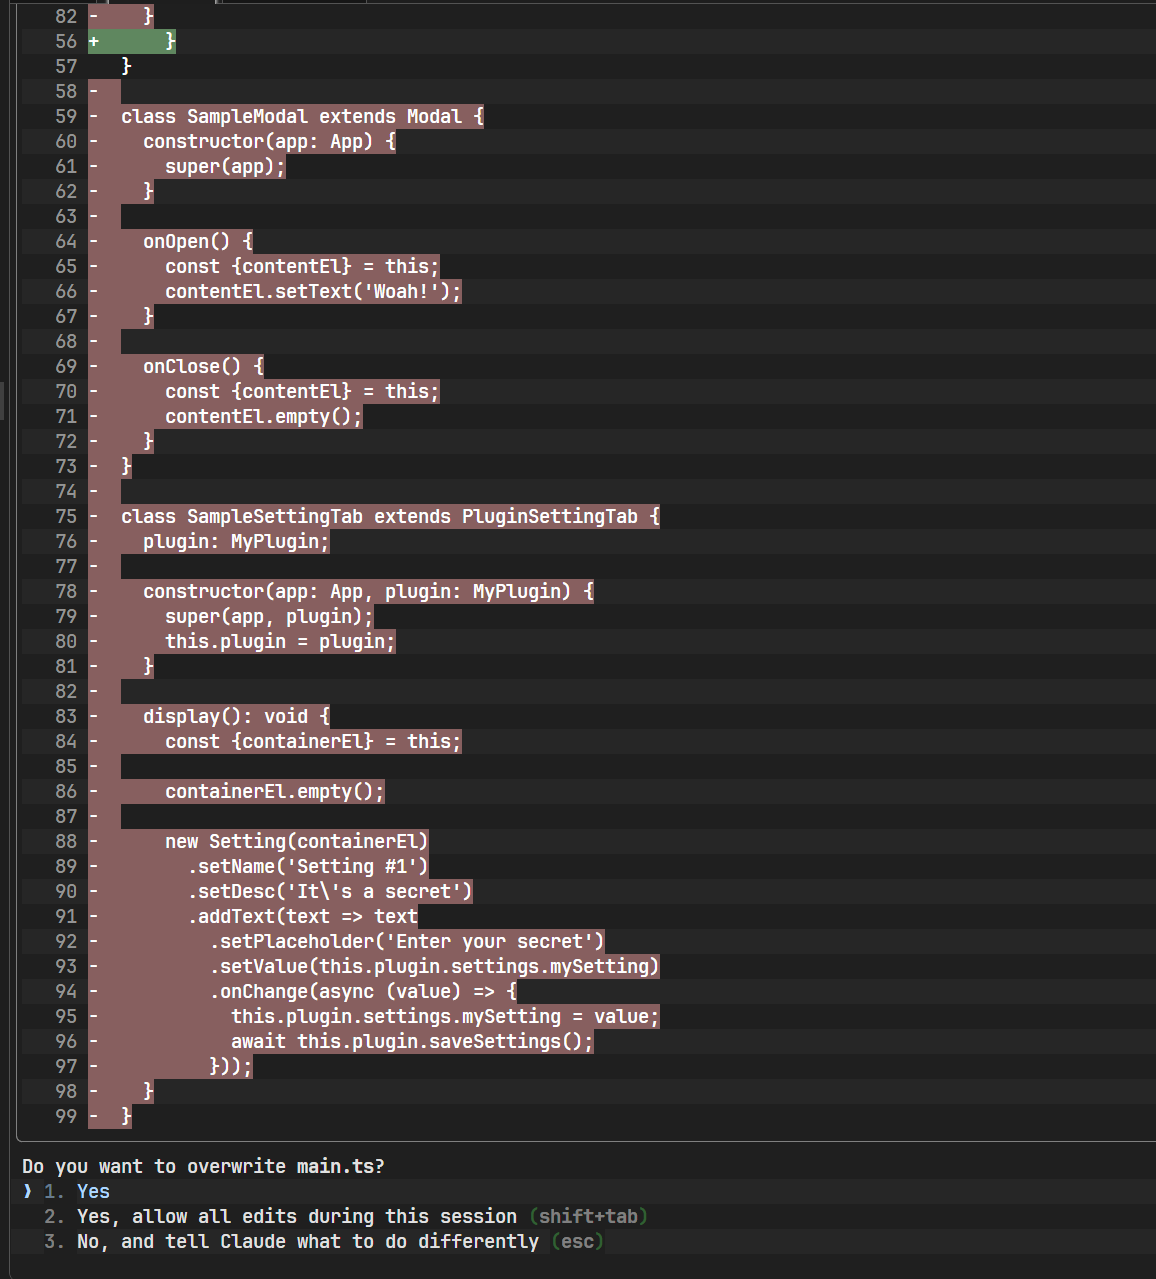This screenshot has width=1156, height=1279.
Task: Click the 'this.plugin = plugin;' line
Action: [280, 641]
